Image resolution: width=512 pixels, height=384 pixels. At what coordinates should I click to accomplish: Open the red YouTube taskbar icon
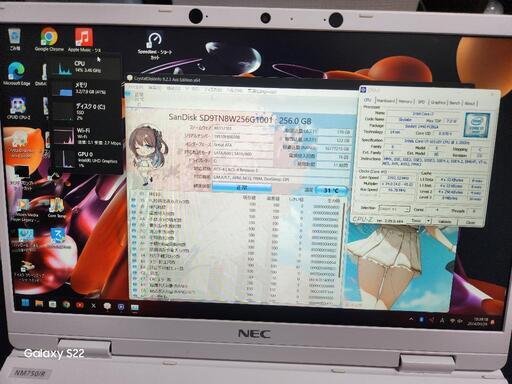[80, 305]
